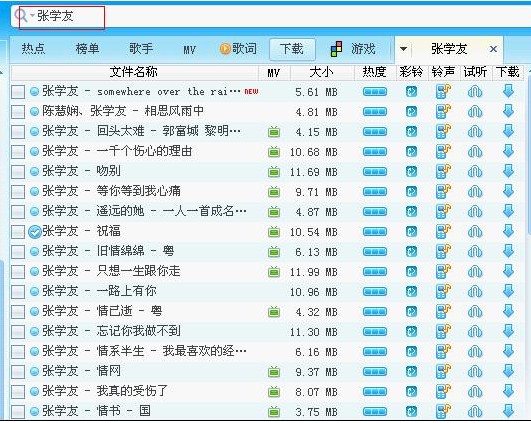531x423 pixels.
Task: Click the checked status icon beside 祝福
Action: point(35,232)
